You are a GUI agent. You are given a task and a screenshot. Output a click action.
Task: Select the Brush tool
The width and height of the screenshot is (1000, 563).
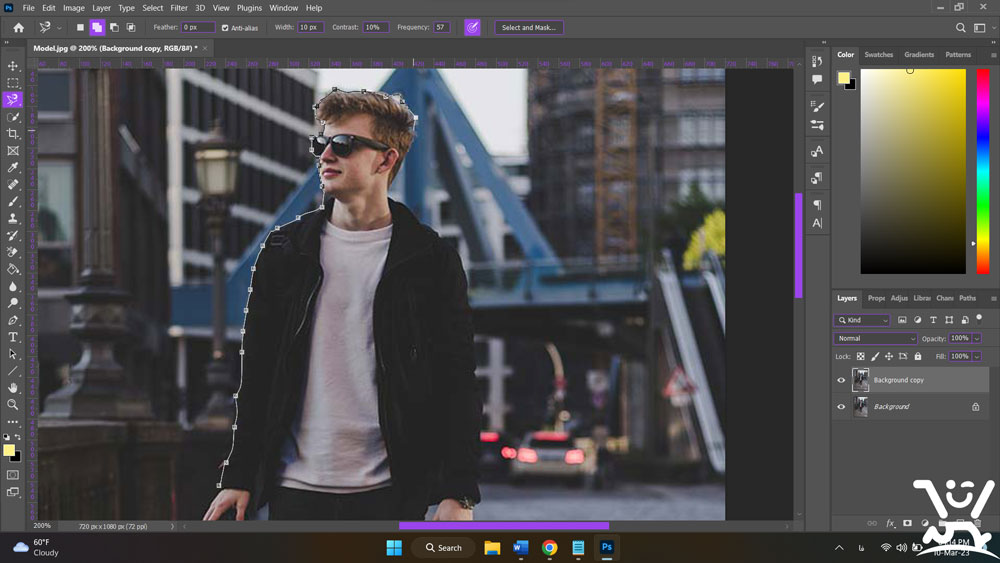pos(13,201)
